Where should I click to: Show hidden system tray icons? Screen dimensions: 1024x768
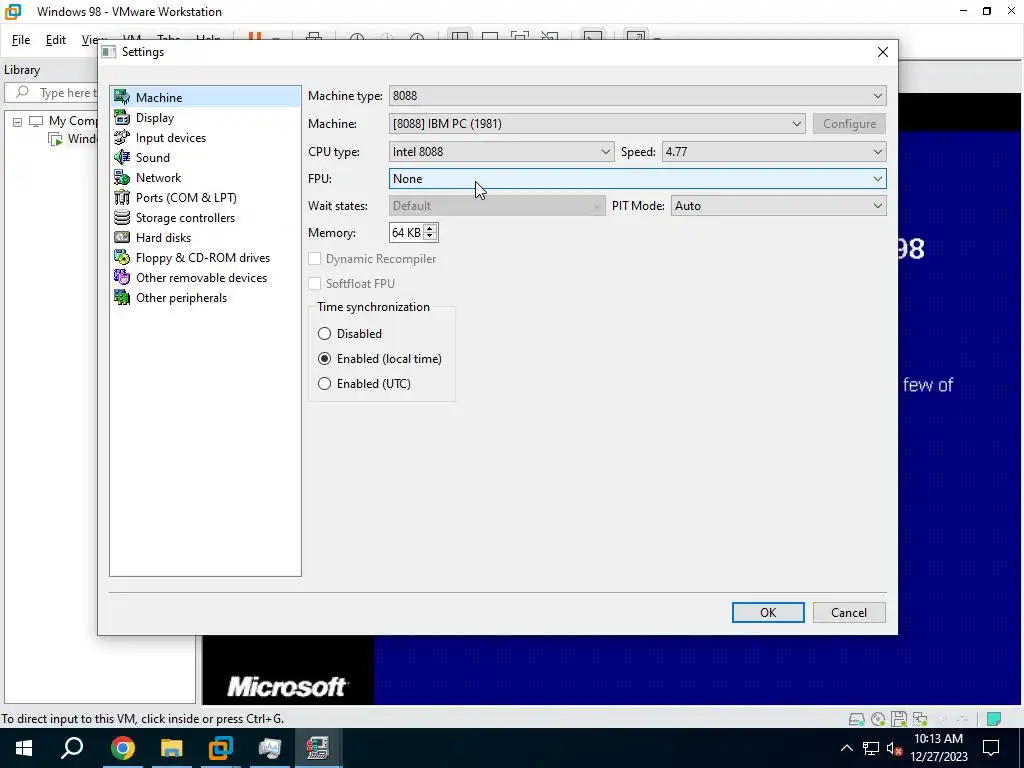point(846,748)
